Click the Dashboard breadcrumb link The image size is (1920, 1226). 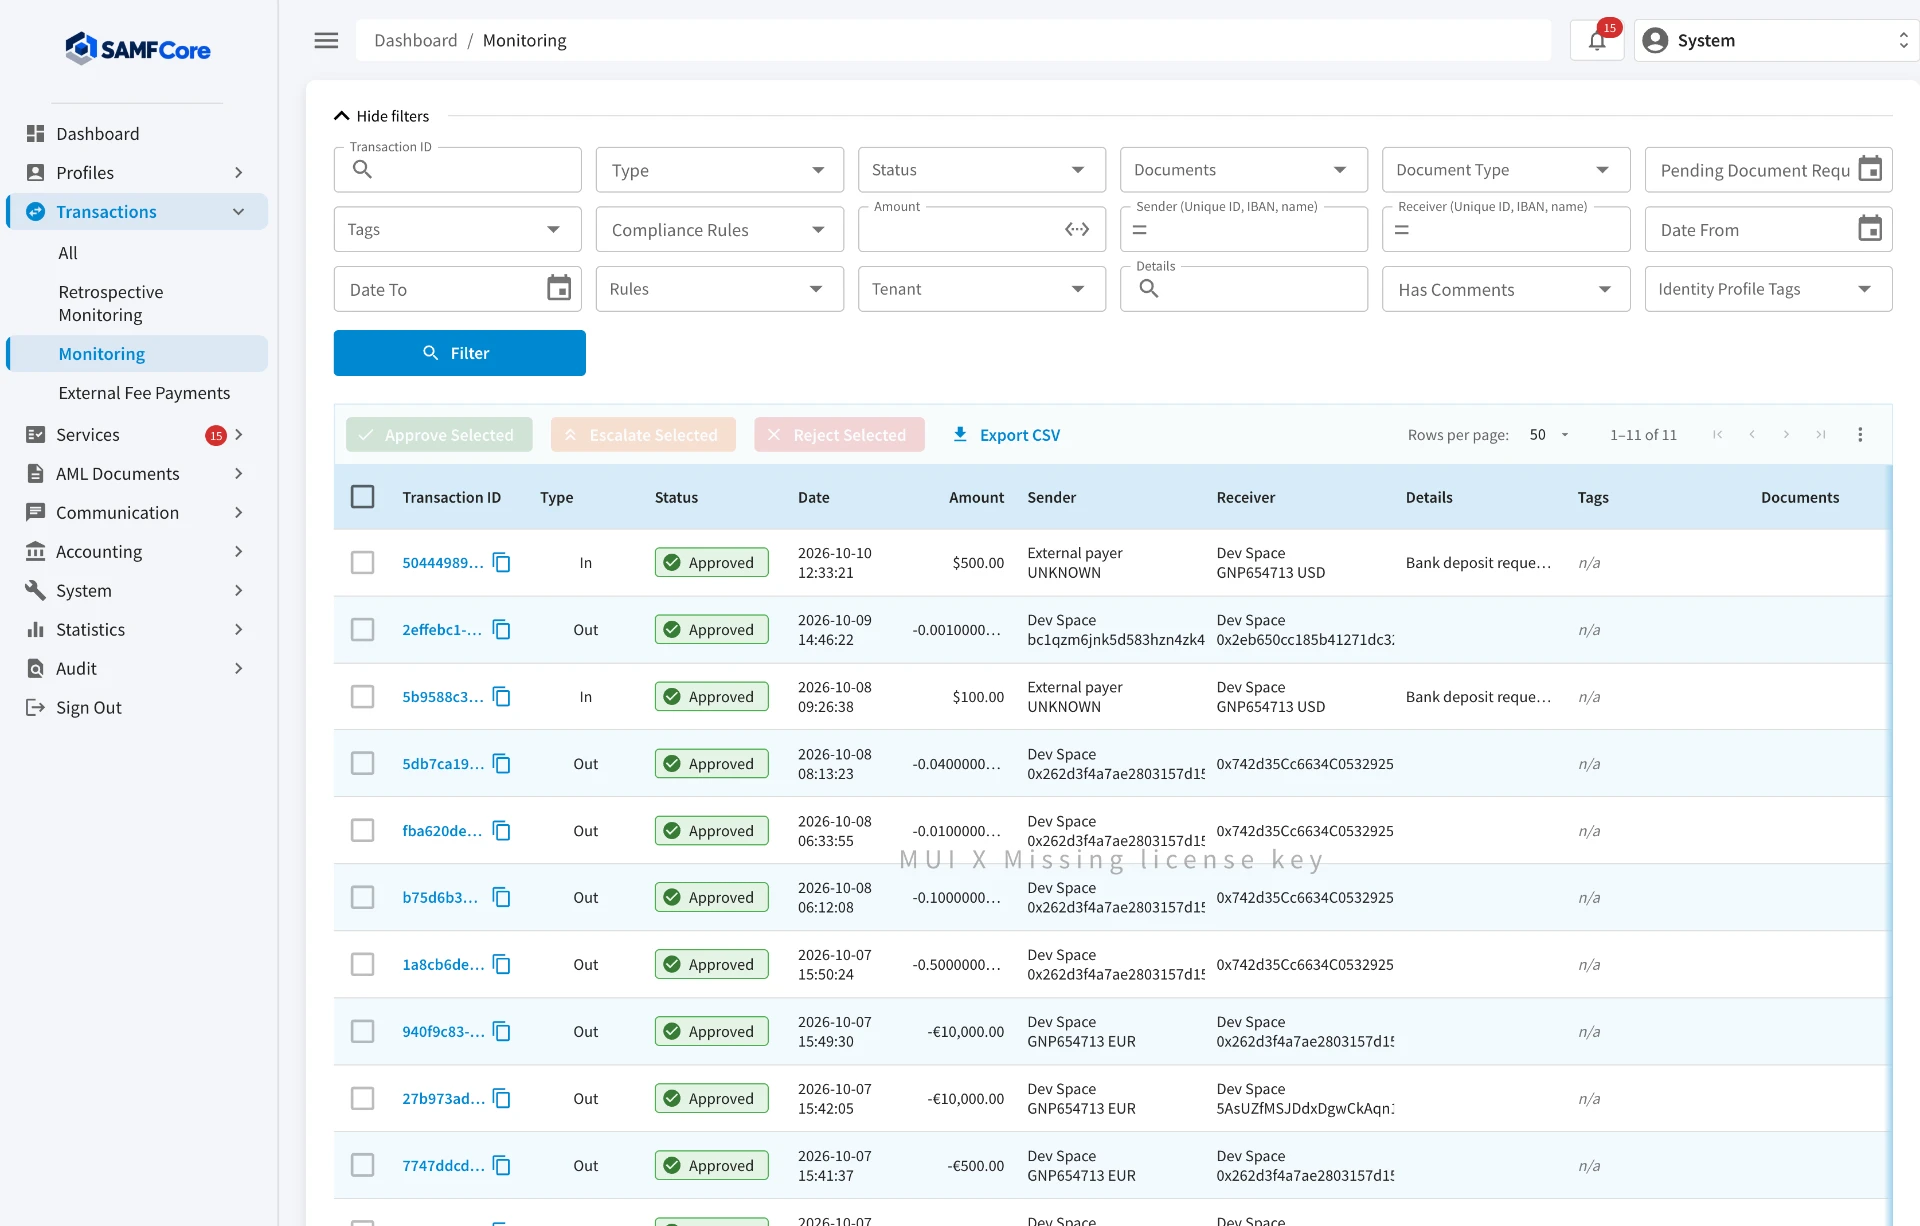[x=415, y=40]
